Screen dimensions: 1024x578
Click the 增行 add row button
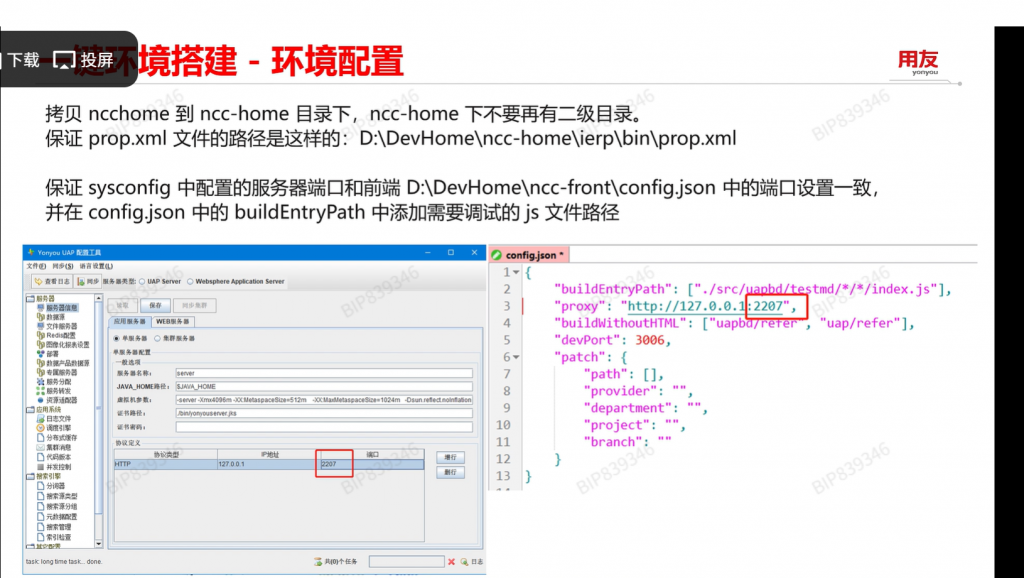point(450,457)
